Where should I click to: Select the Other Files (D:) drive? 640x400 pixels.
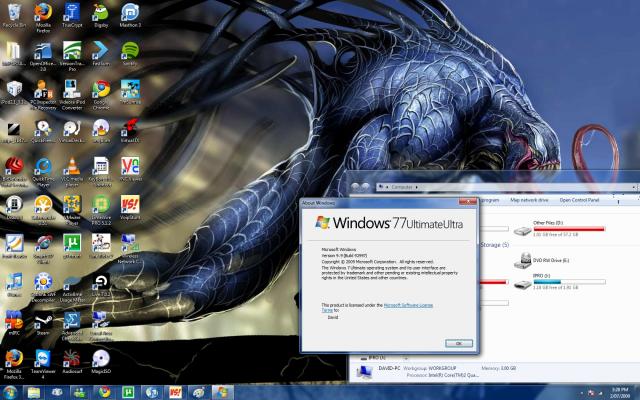[559, 229]
